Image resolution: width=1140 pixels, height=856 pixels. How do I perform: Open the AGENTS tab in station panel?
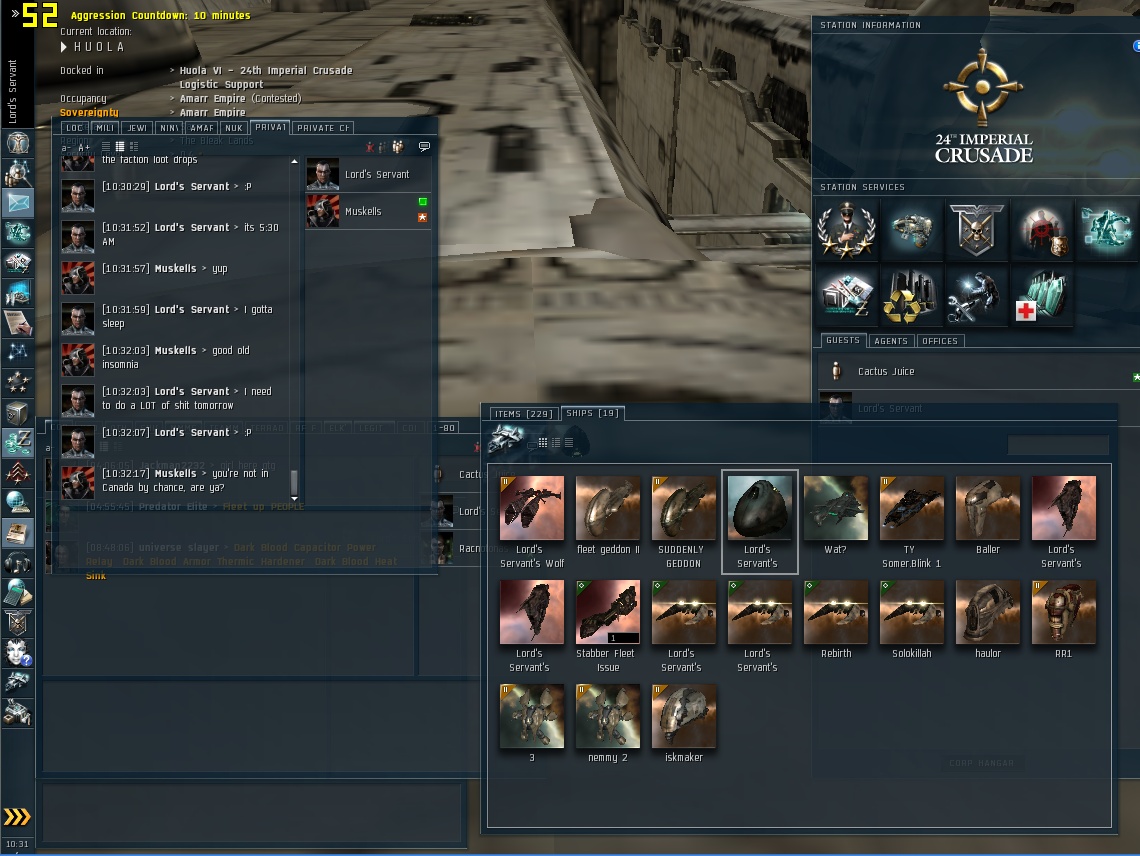(891, 340)
